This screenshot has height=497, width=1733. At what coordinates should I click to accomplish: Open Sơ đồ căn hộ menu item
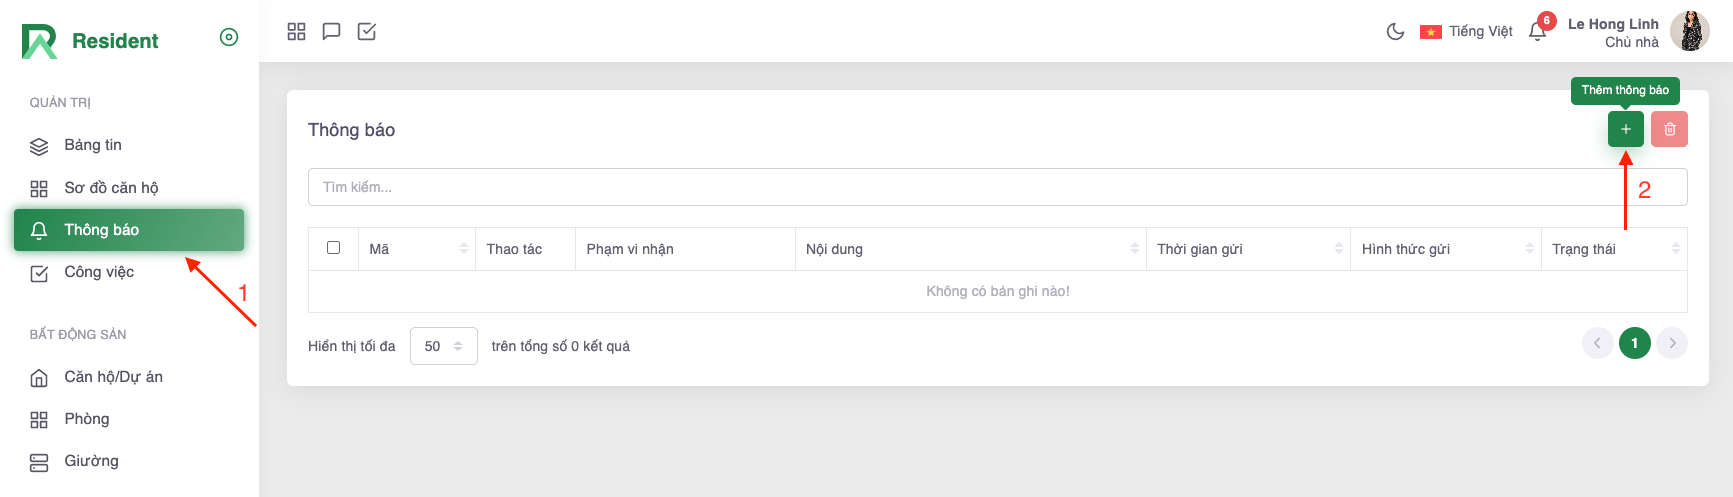tap(111, 188)
